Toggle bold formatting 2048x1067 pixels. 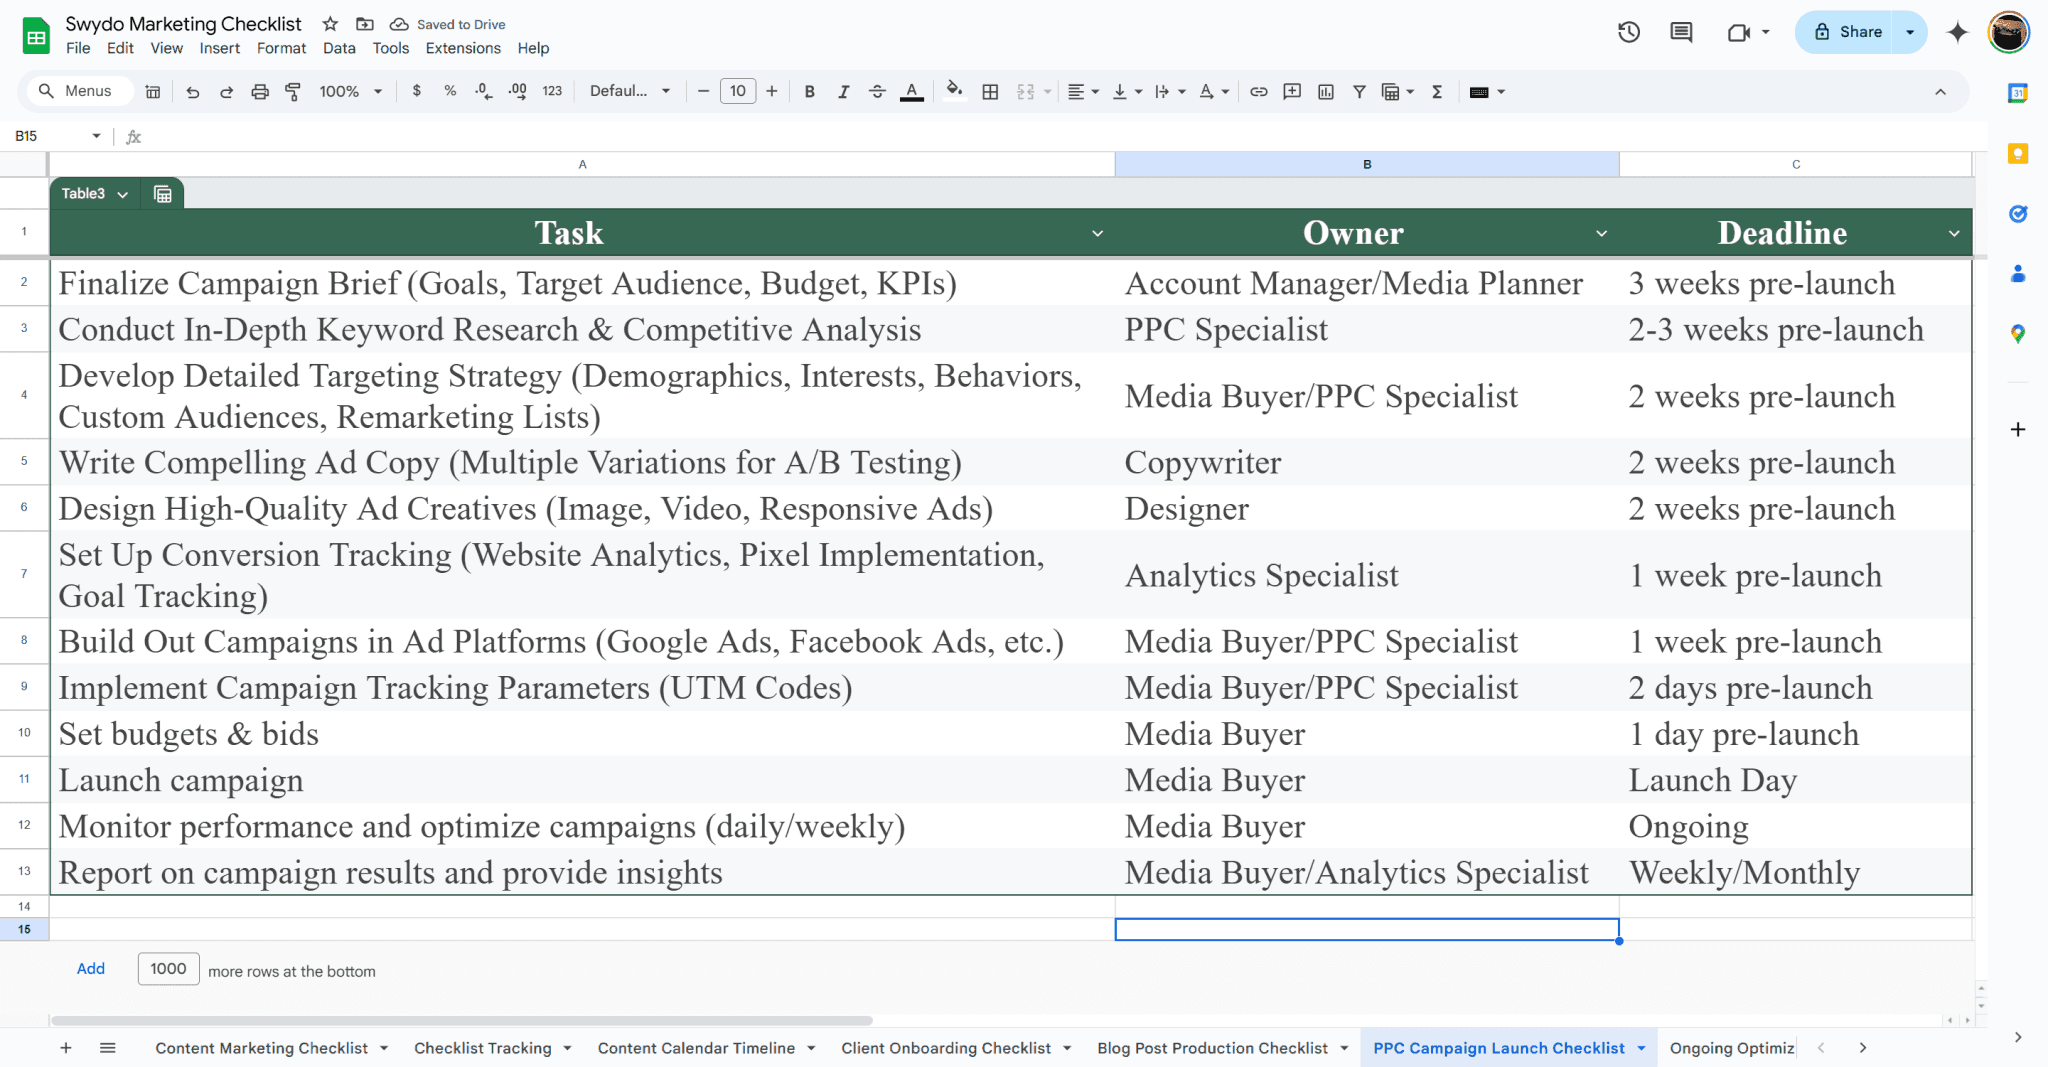(x=810, y=91)
